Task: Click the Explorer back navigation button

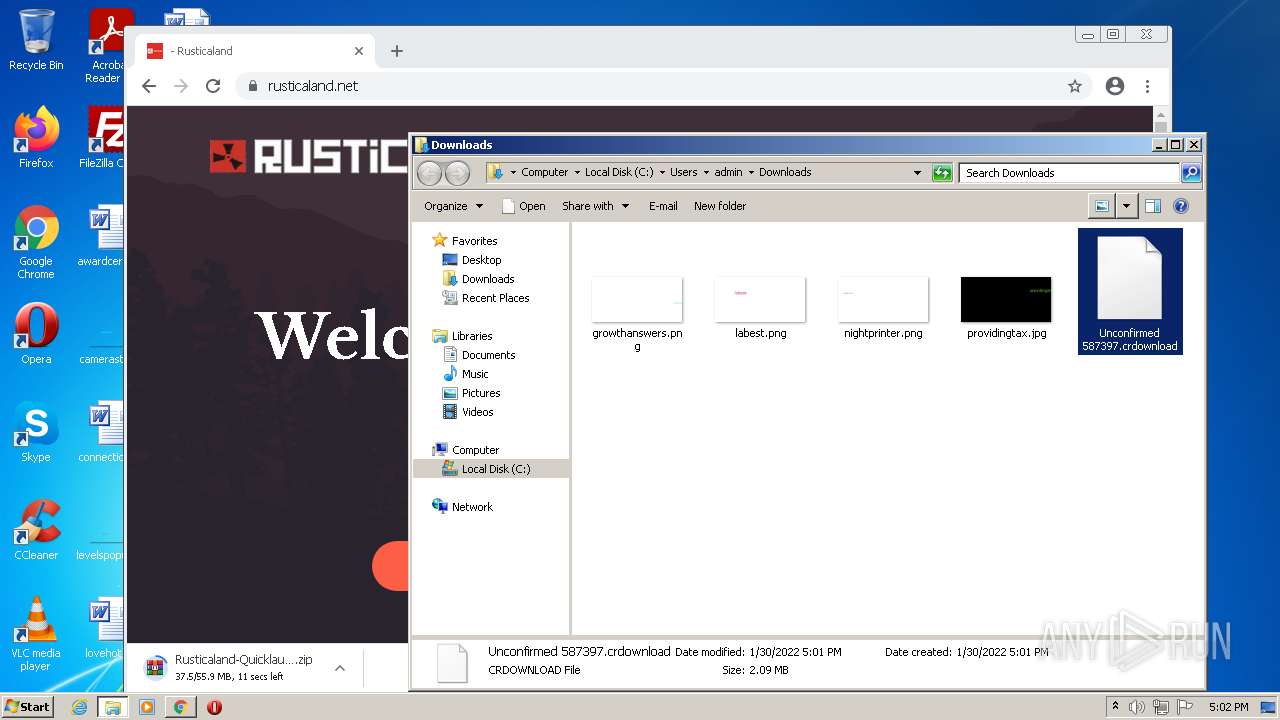Action: [x=429, y=173]
